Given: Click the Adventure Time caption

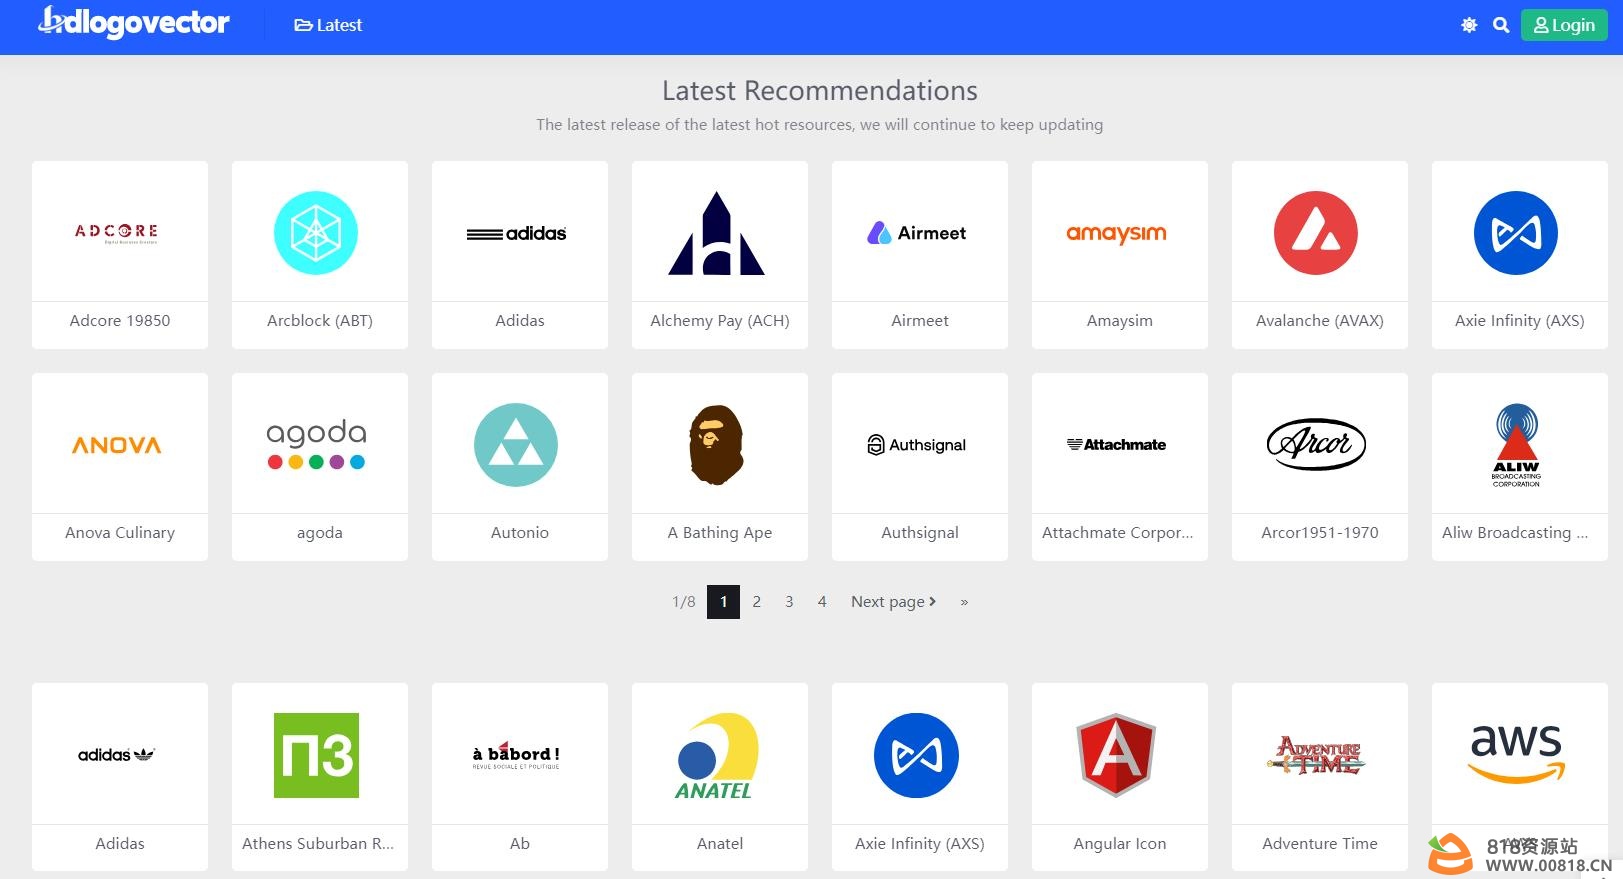Looking at the screenshot, I should coord(1320,844).
